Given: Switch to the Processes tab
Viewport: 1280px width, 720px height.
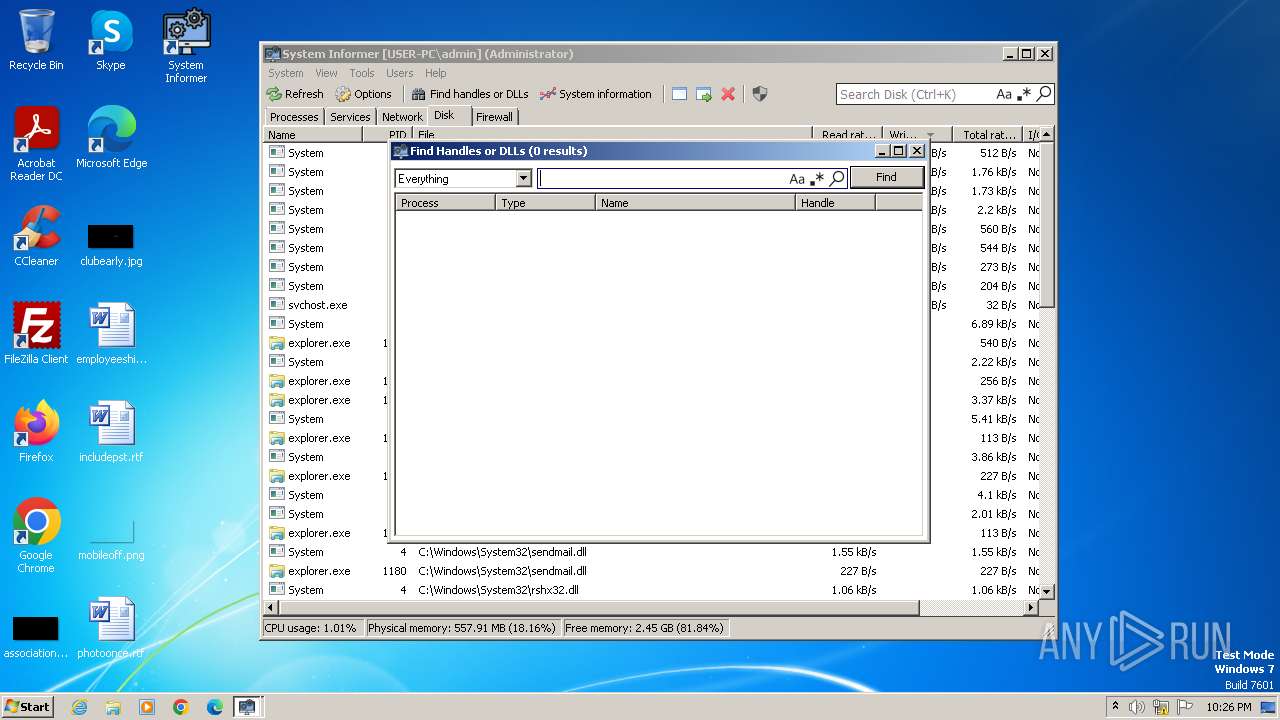Looking at the screenshot, I should click(x=294, y=117).
